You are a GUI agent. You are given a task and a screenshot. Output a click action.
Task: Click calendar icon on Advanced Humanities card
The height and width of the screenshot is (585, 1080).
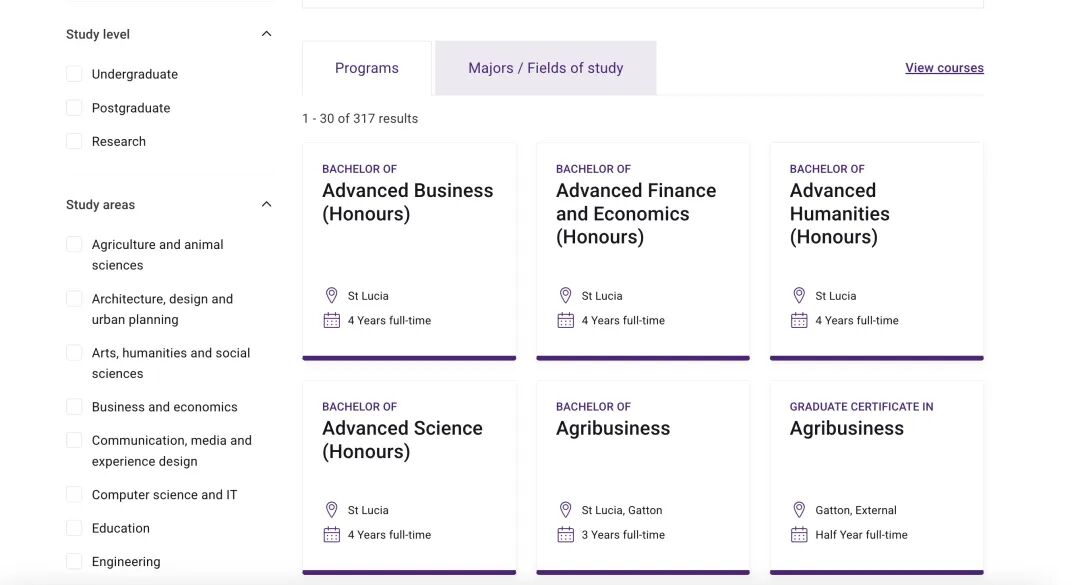coord(799,321)
